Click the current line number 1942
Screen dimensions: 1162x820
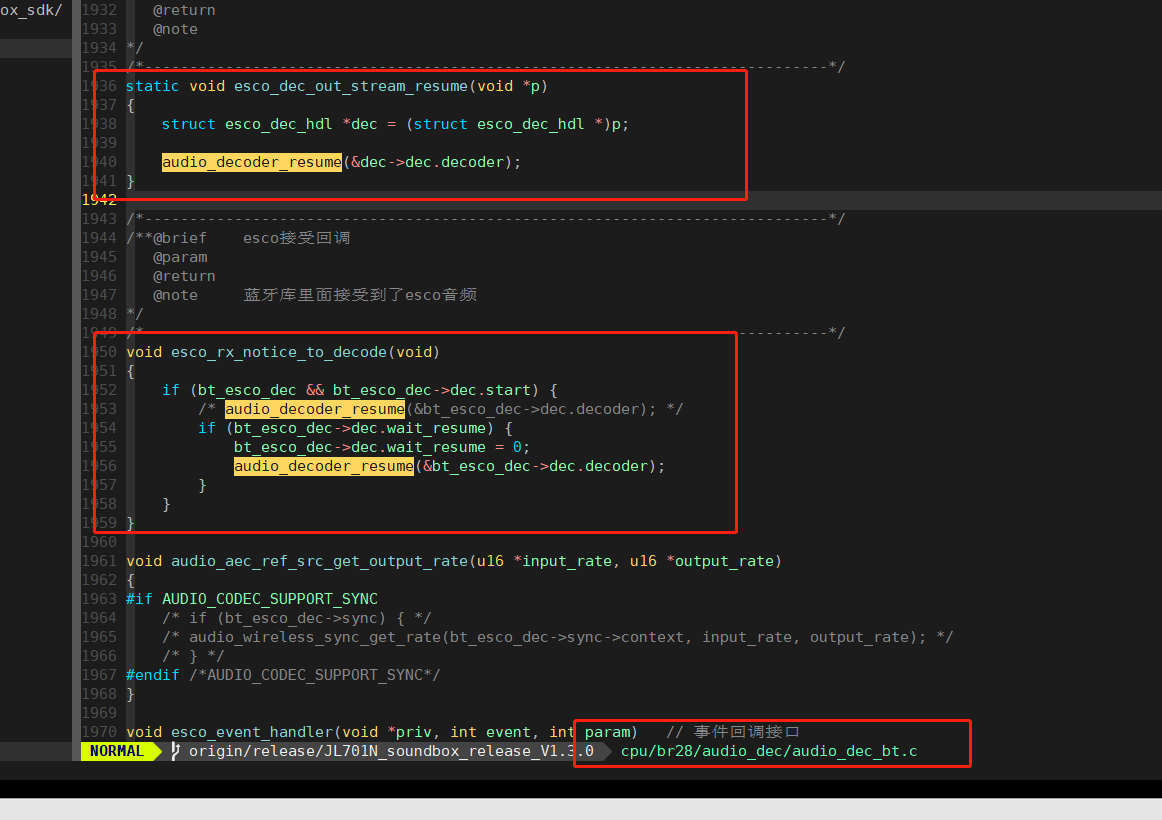click(99, 200)
